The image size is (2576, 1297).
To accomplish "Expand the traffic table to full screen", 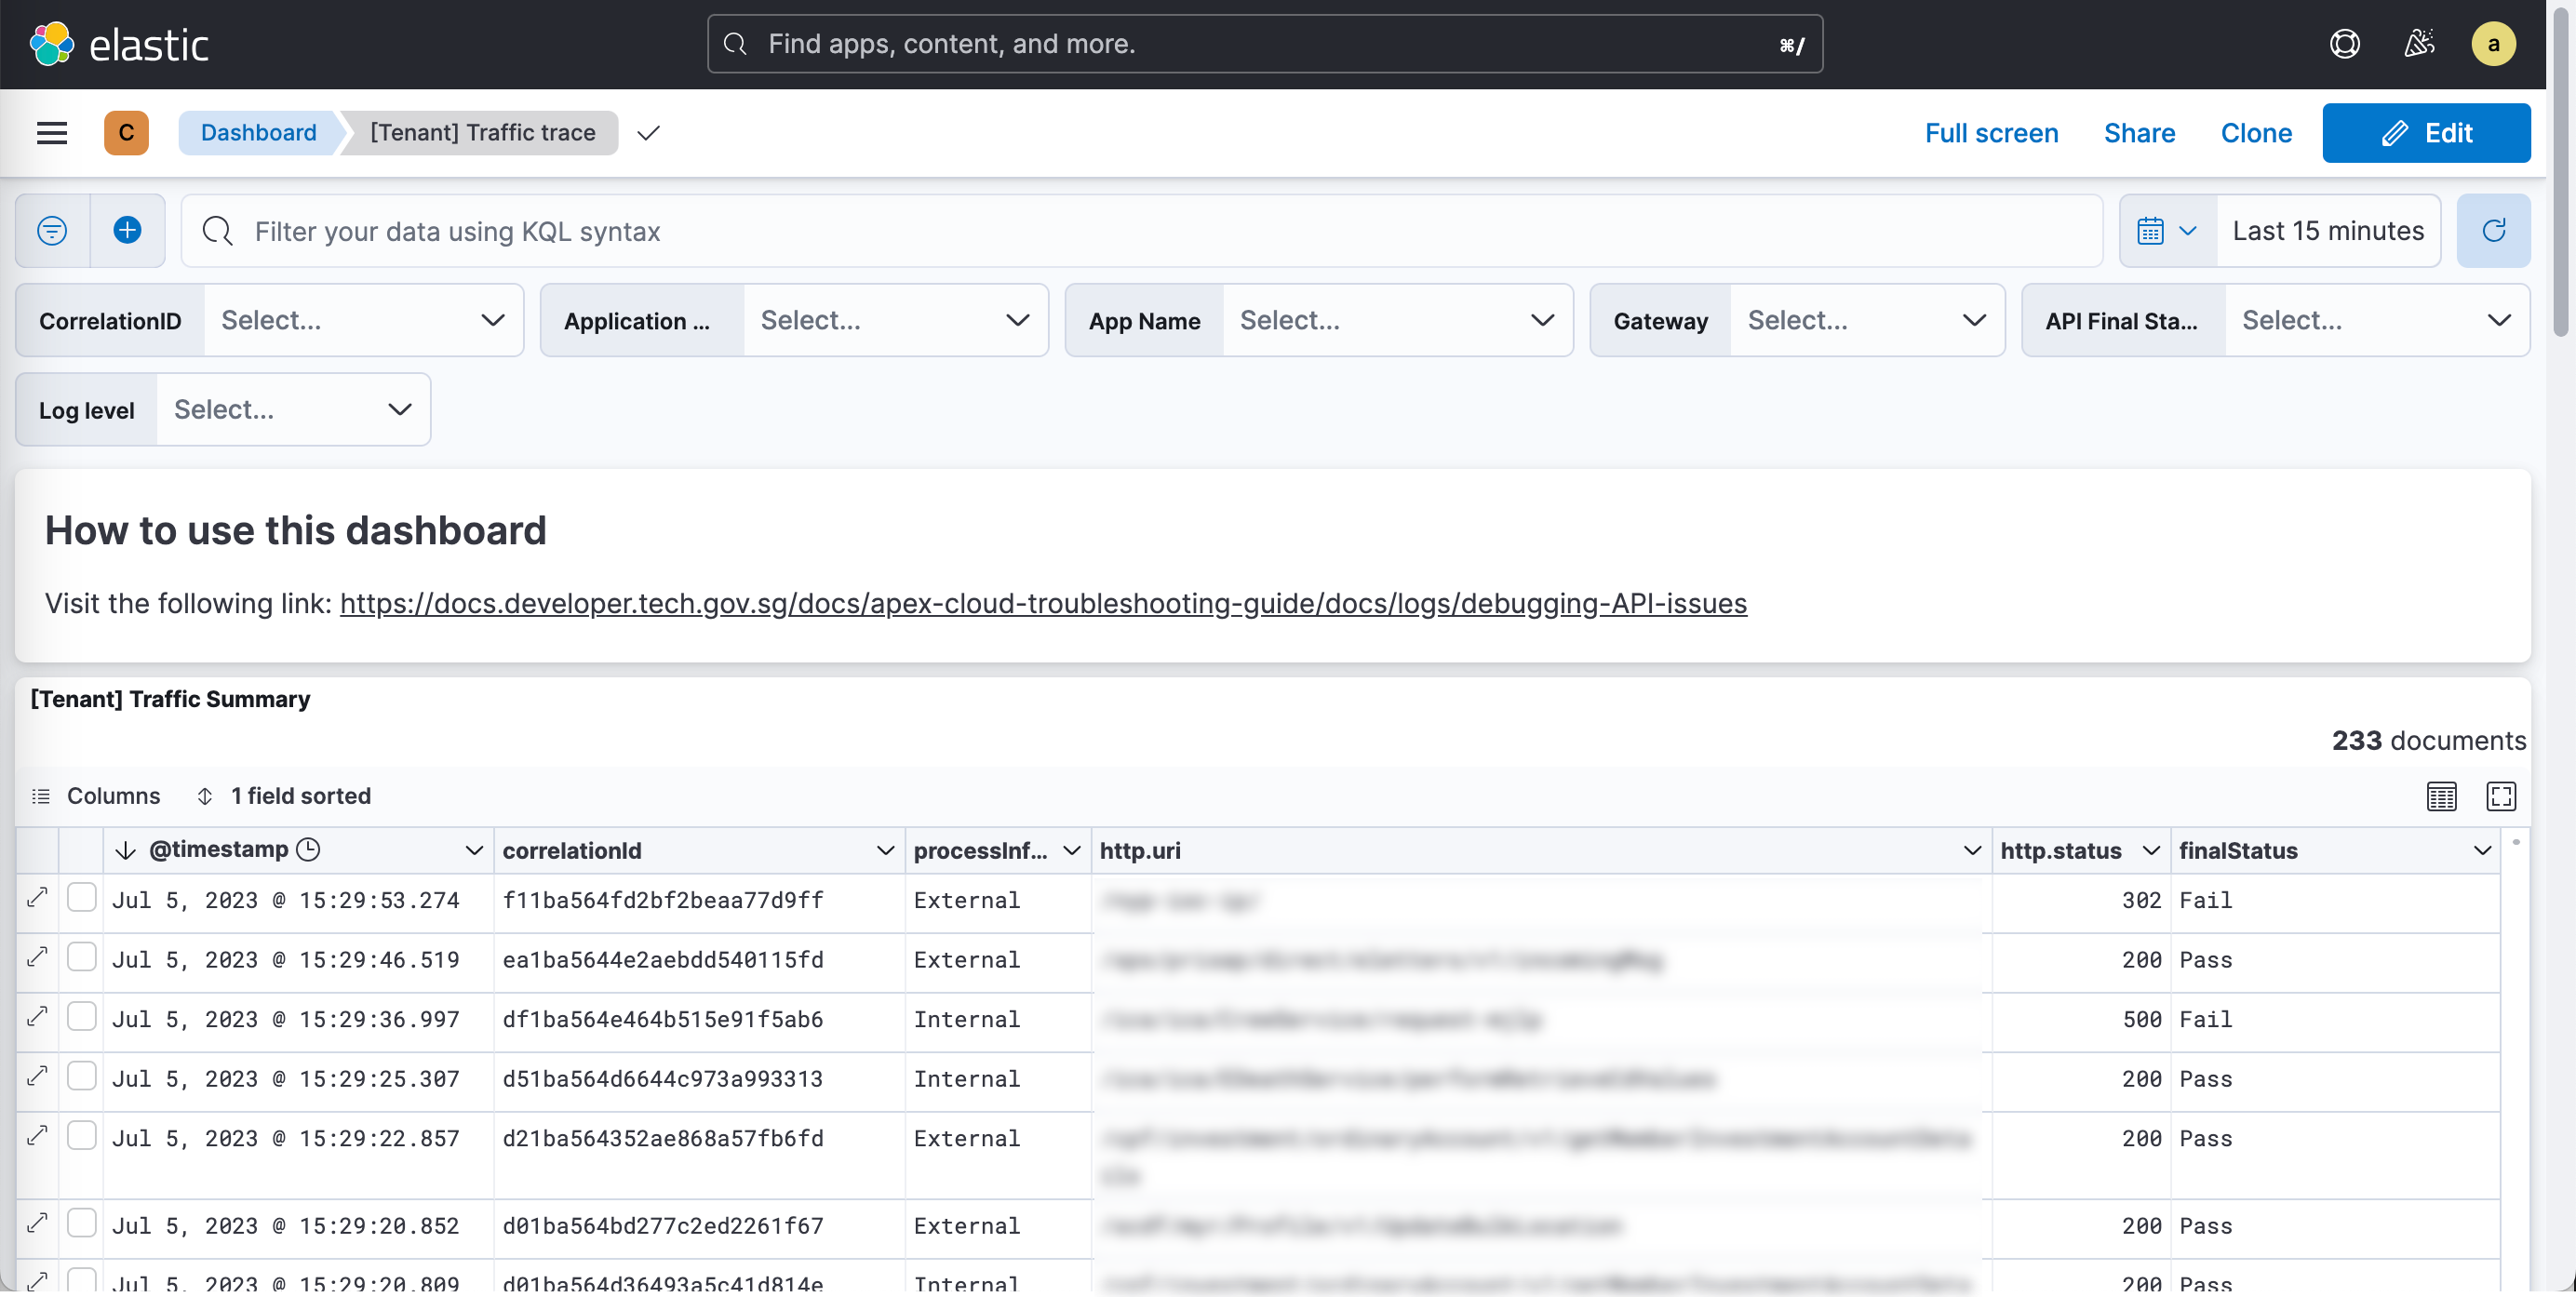I will [x=2503, y=796].
